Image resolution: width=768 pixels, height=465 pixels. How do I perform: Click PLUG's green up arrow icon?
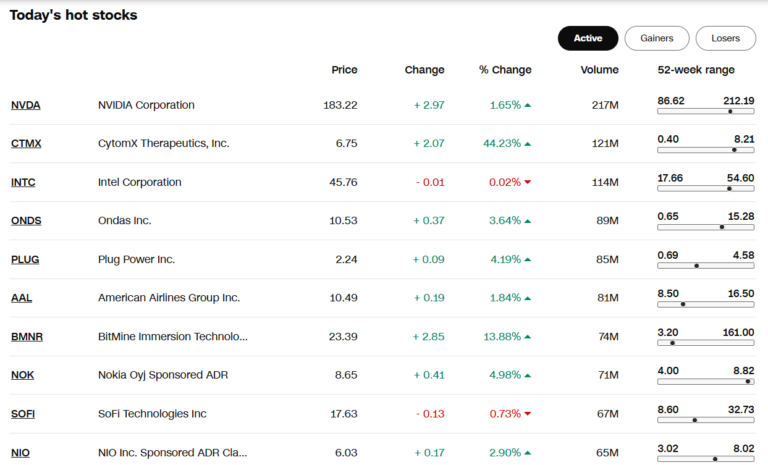528,260
